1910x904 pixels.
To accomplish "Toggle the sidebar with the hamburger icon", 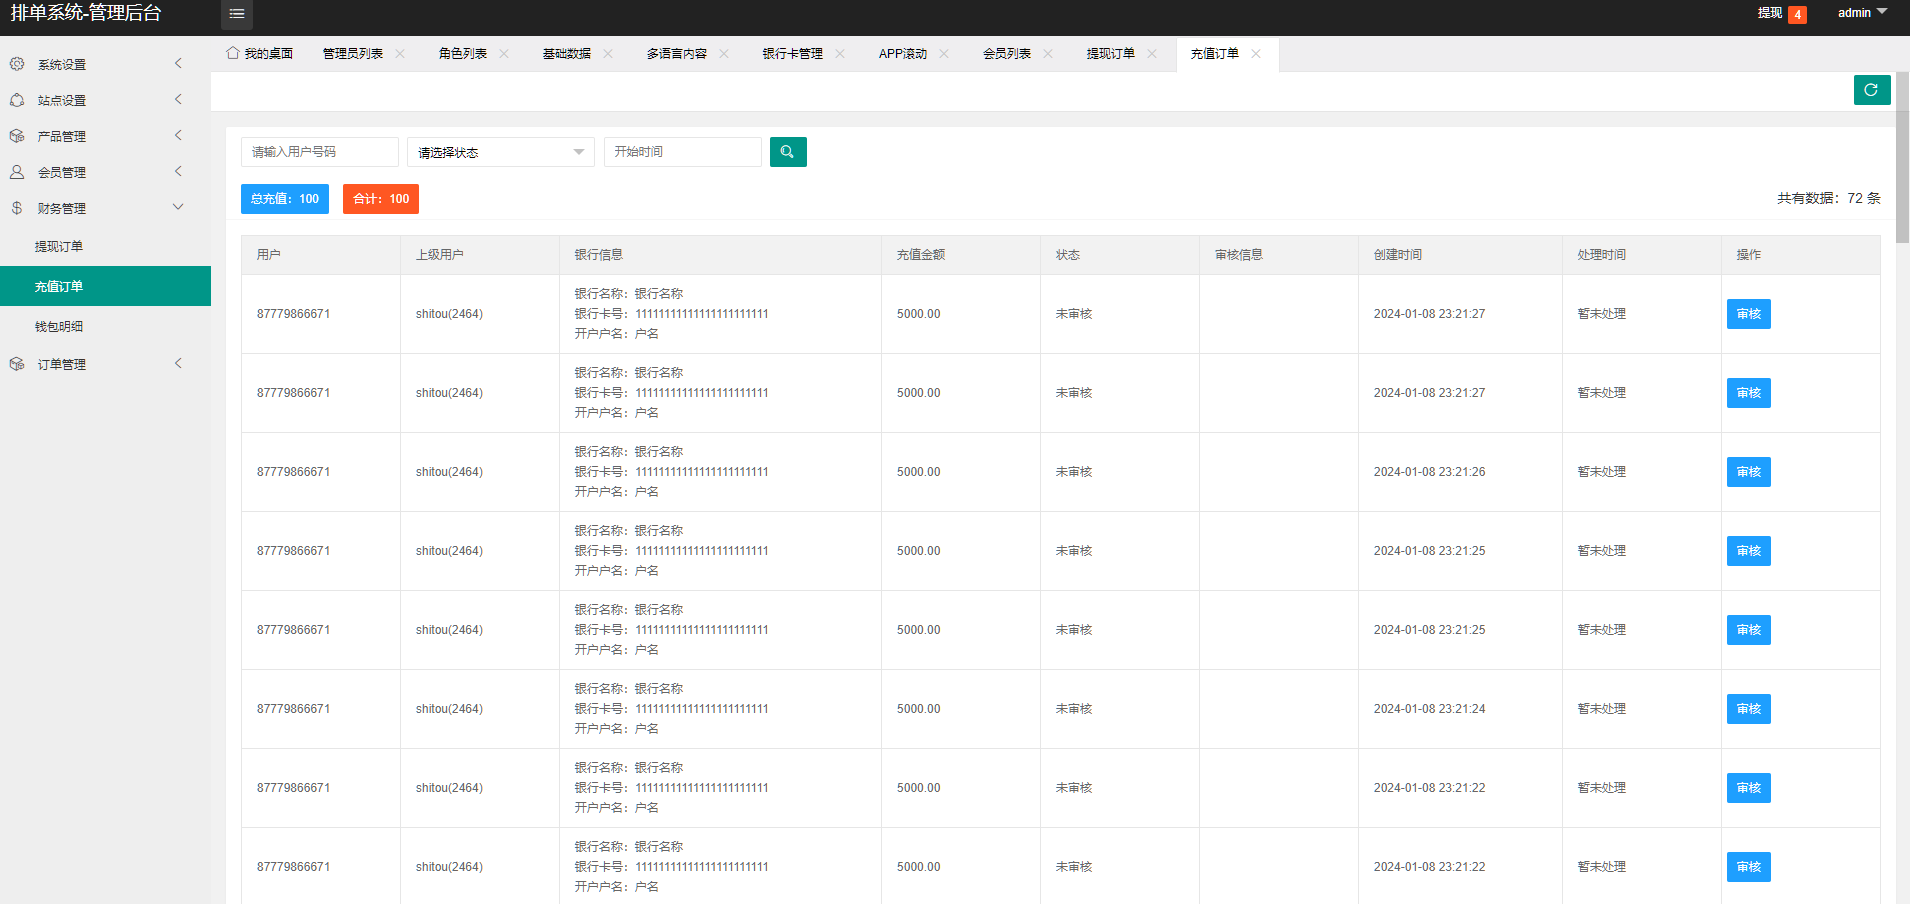I will 236,14.
